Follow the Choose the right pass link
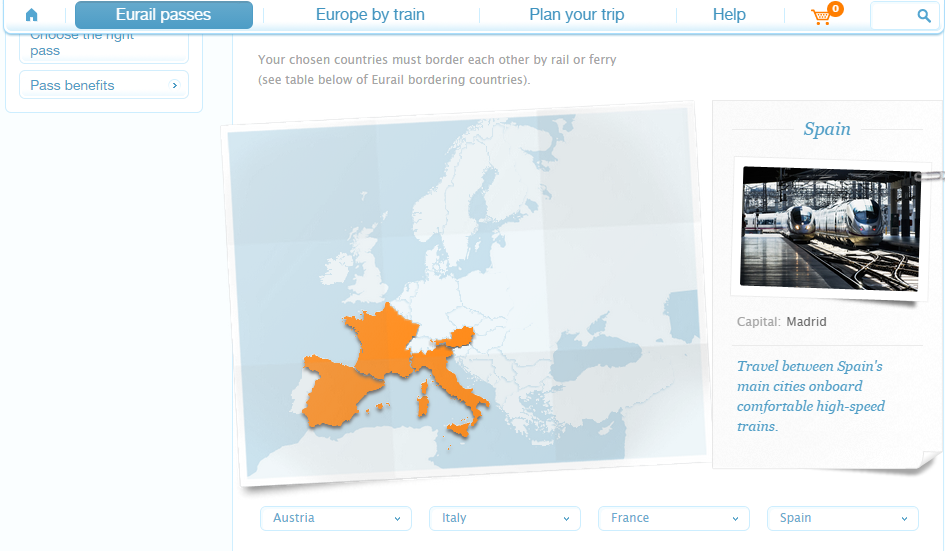 tap(83, 44)
